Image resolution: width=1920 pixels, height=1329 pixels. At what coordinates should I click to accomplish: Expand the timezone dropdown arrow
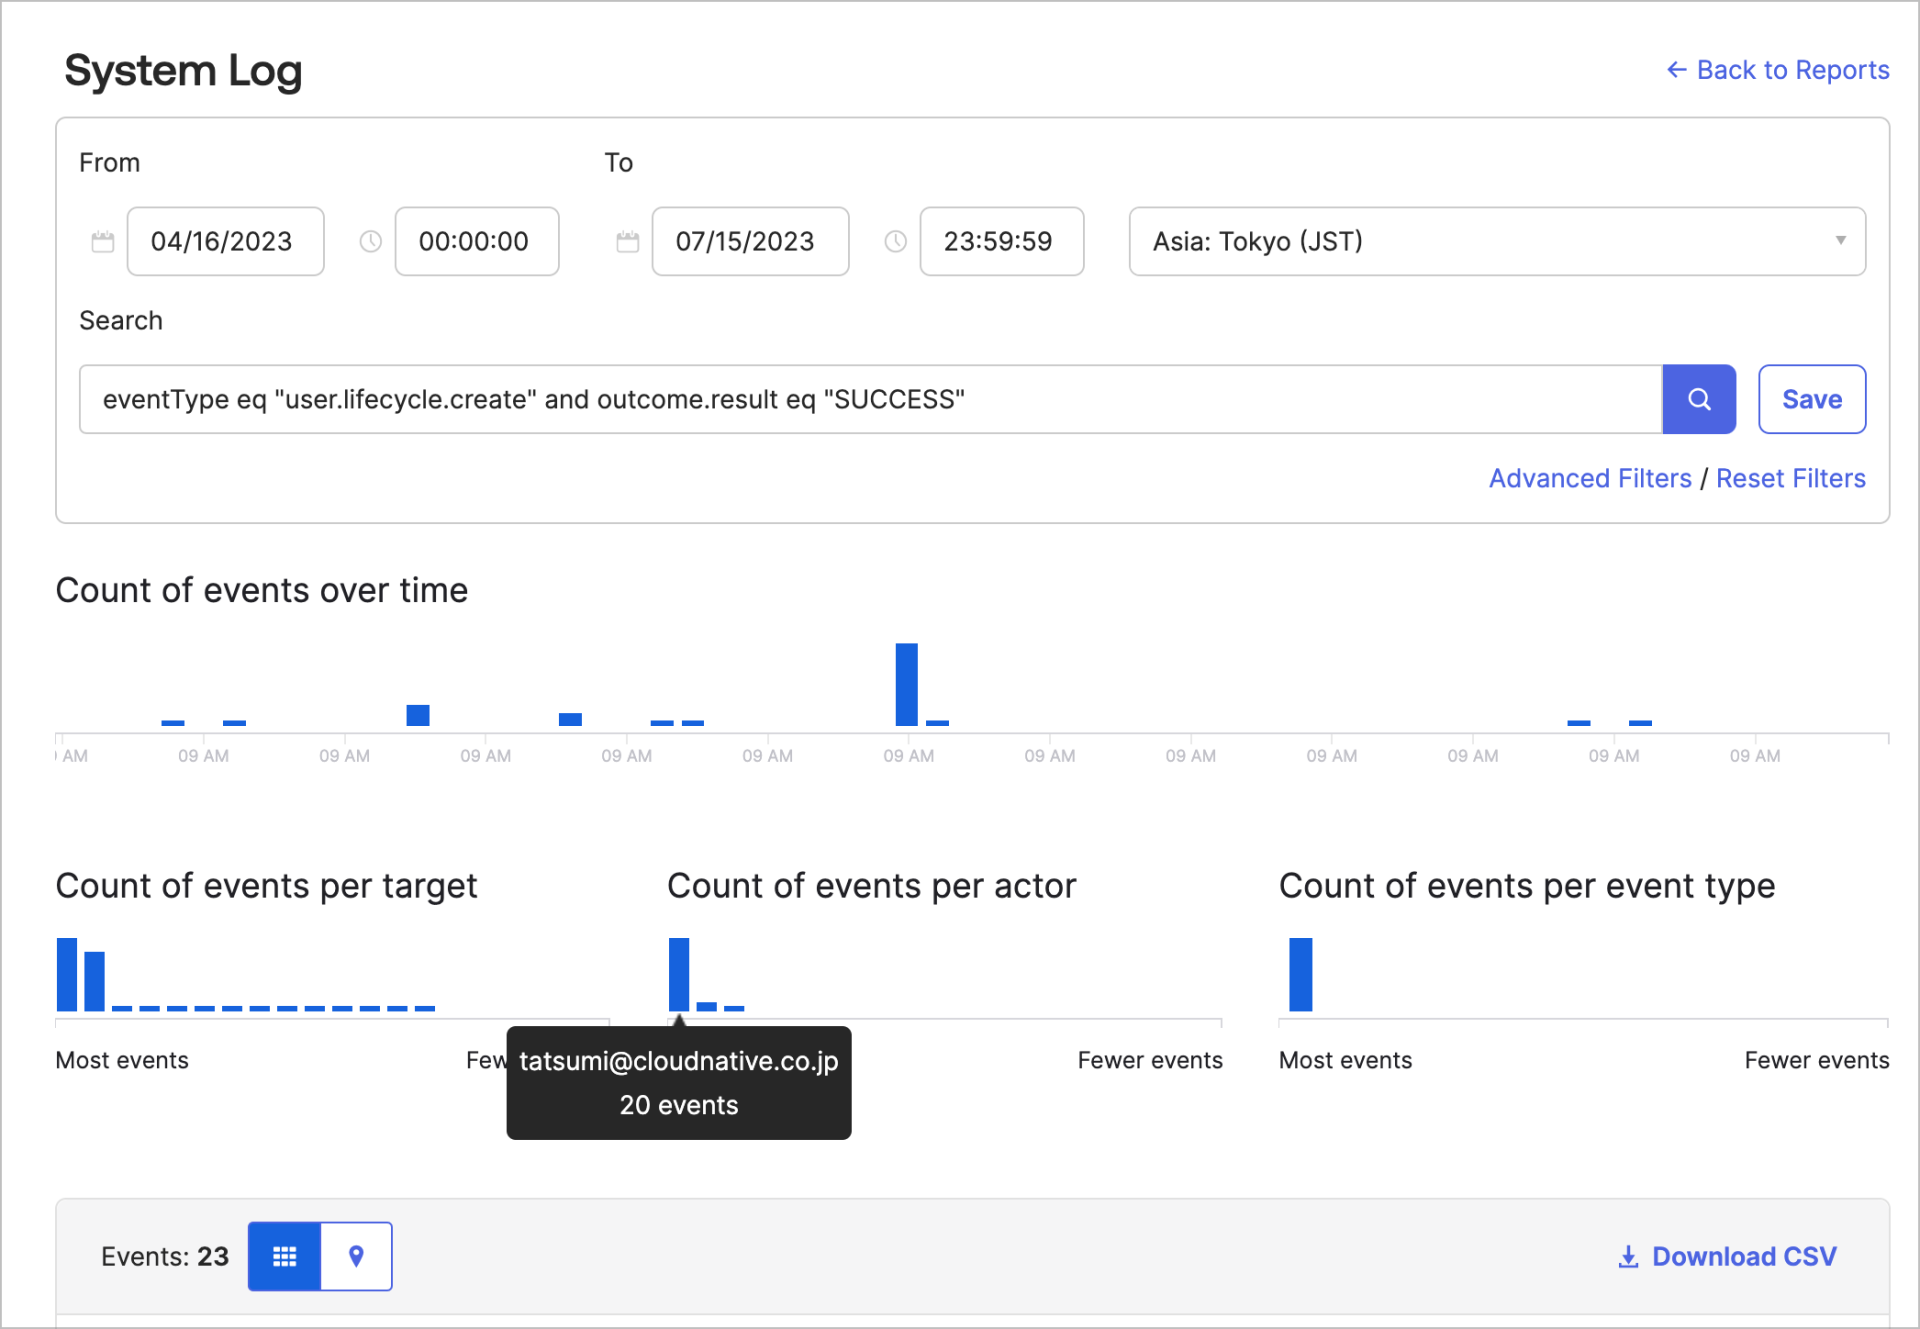tap(1840, 241)
